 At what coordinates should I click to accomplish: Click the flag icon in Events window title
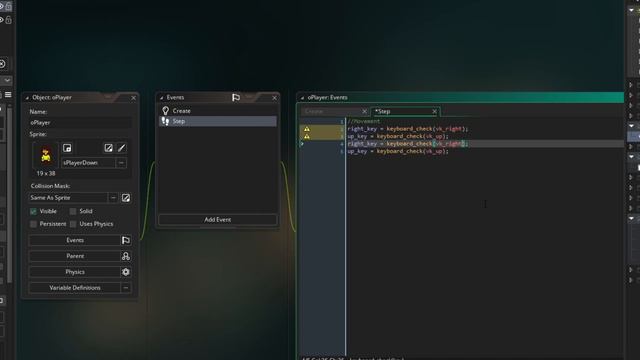pos(236,98)
